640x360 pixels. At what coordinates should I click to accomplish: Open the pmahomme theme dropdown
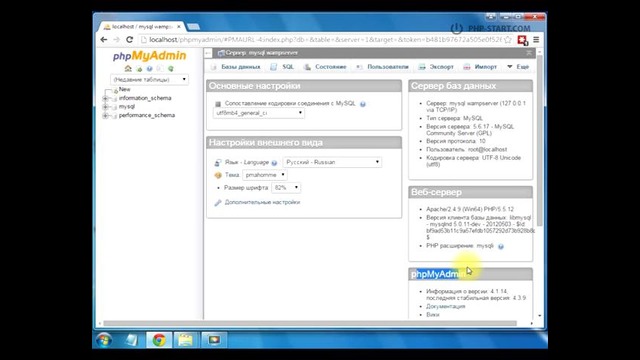pos(265,175)
